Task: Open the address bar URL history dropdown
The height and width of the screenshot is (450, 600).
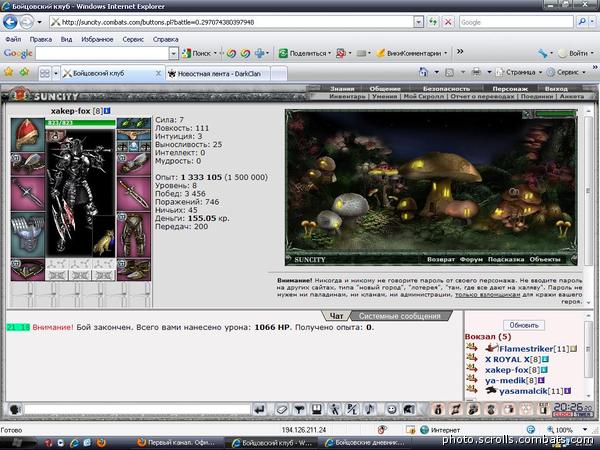Action: click(418, 22)
